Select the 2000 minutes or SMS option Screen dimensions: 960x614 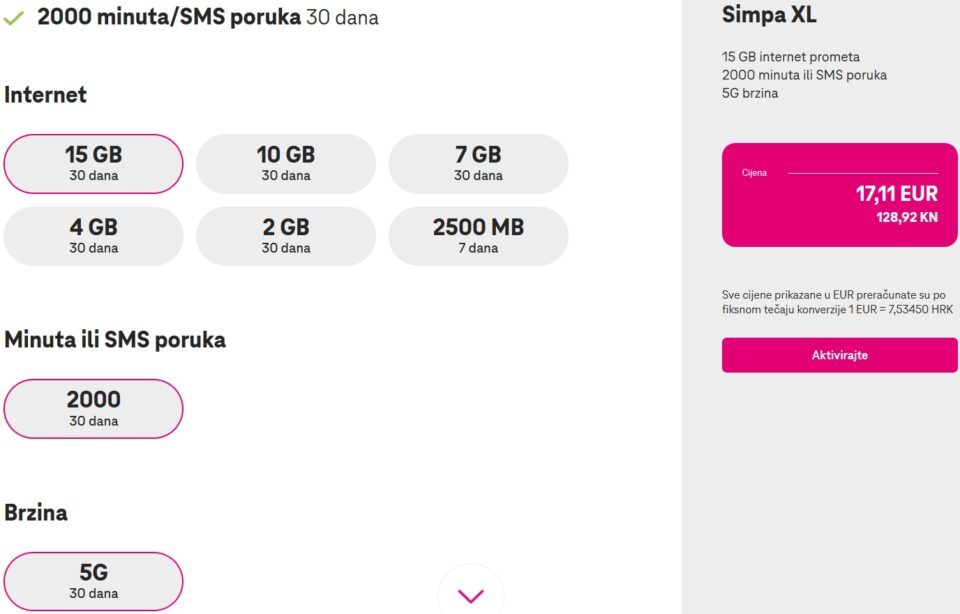93,408
